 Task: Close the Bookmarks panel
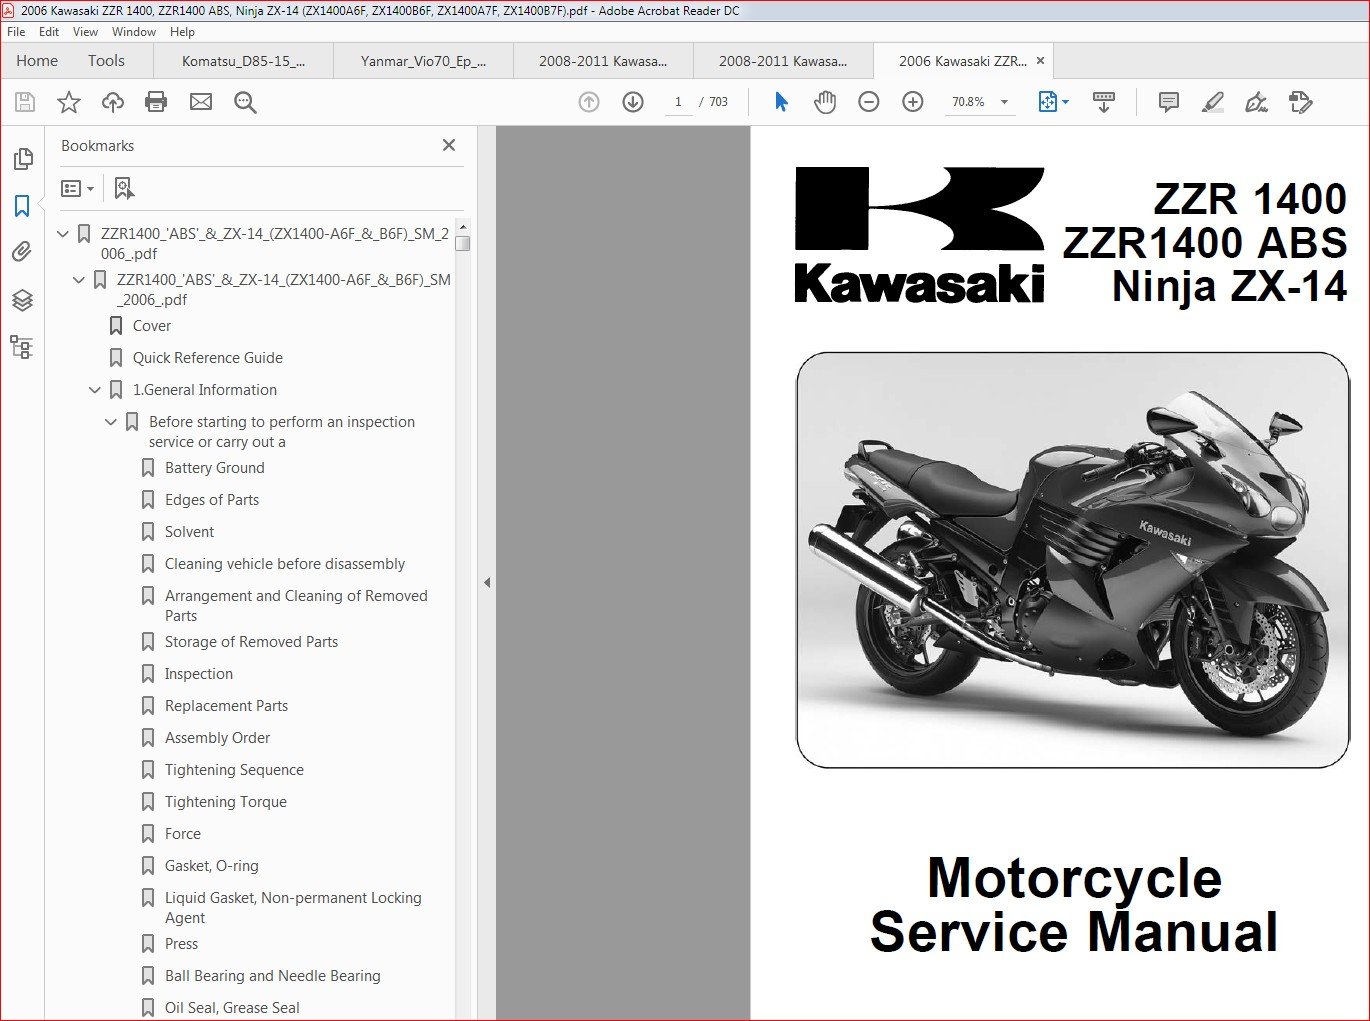449,145
